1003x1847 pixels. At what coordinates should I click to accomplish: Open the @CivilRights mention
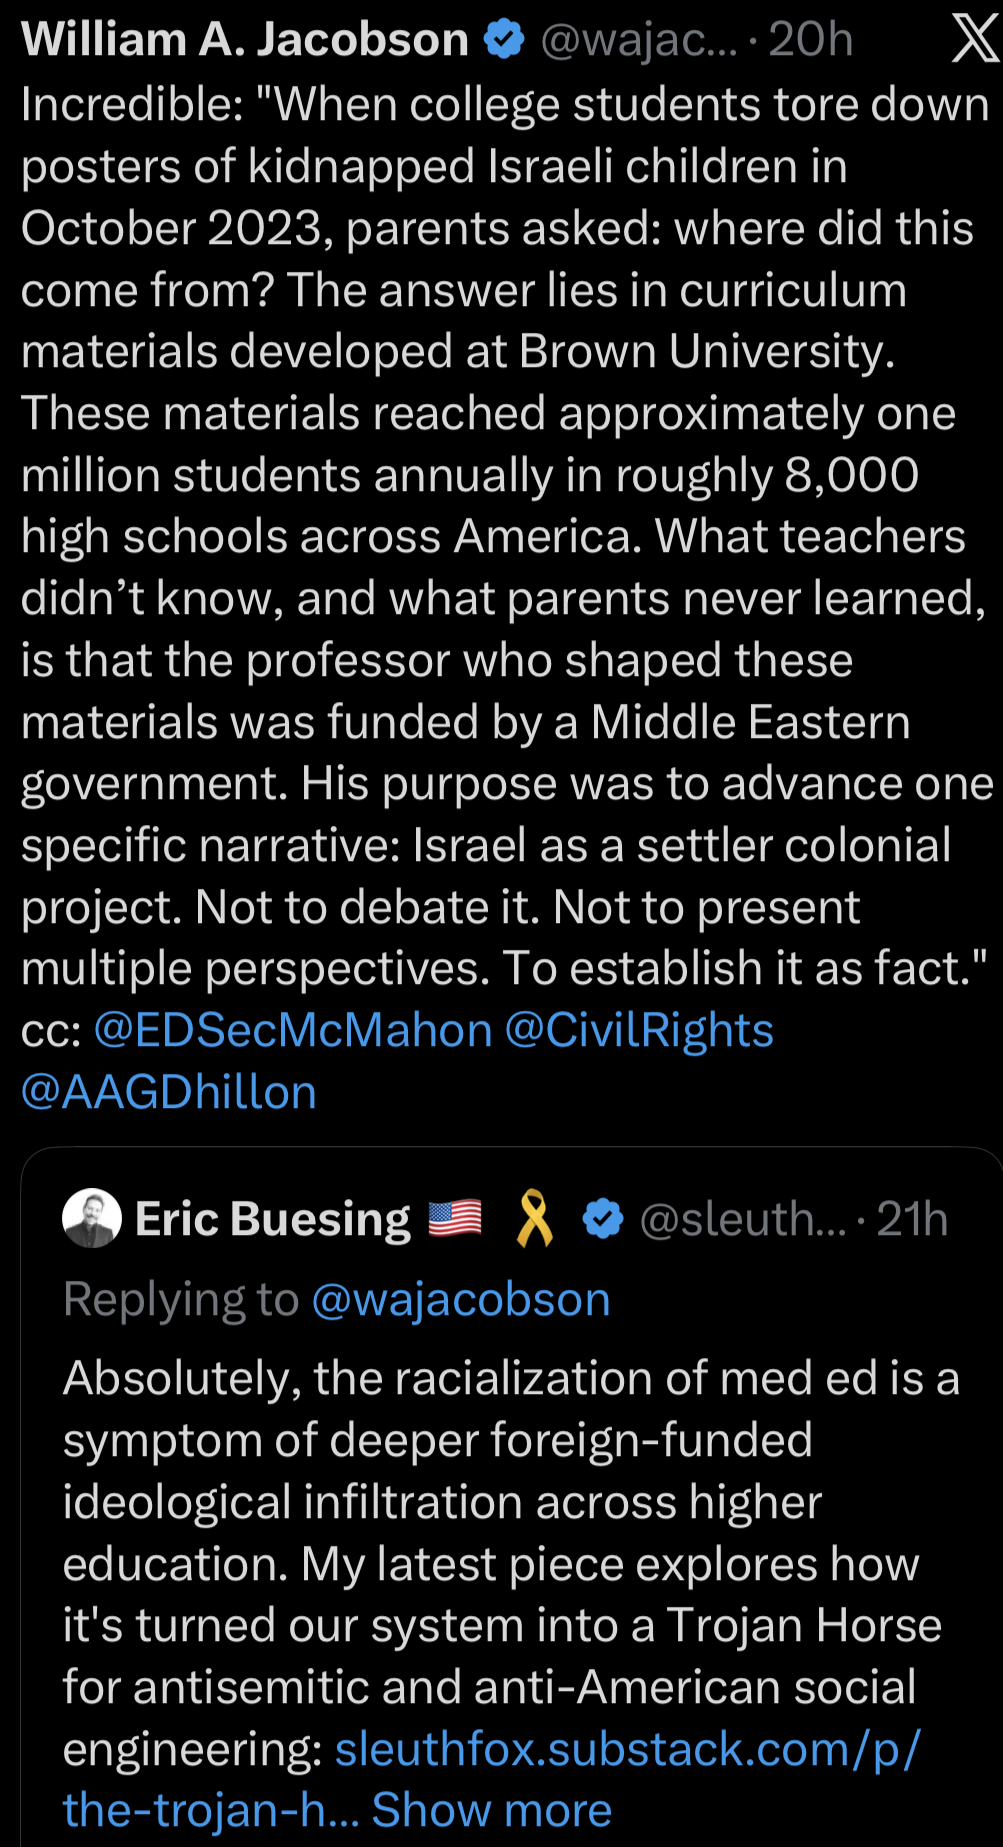639,1030
